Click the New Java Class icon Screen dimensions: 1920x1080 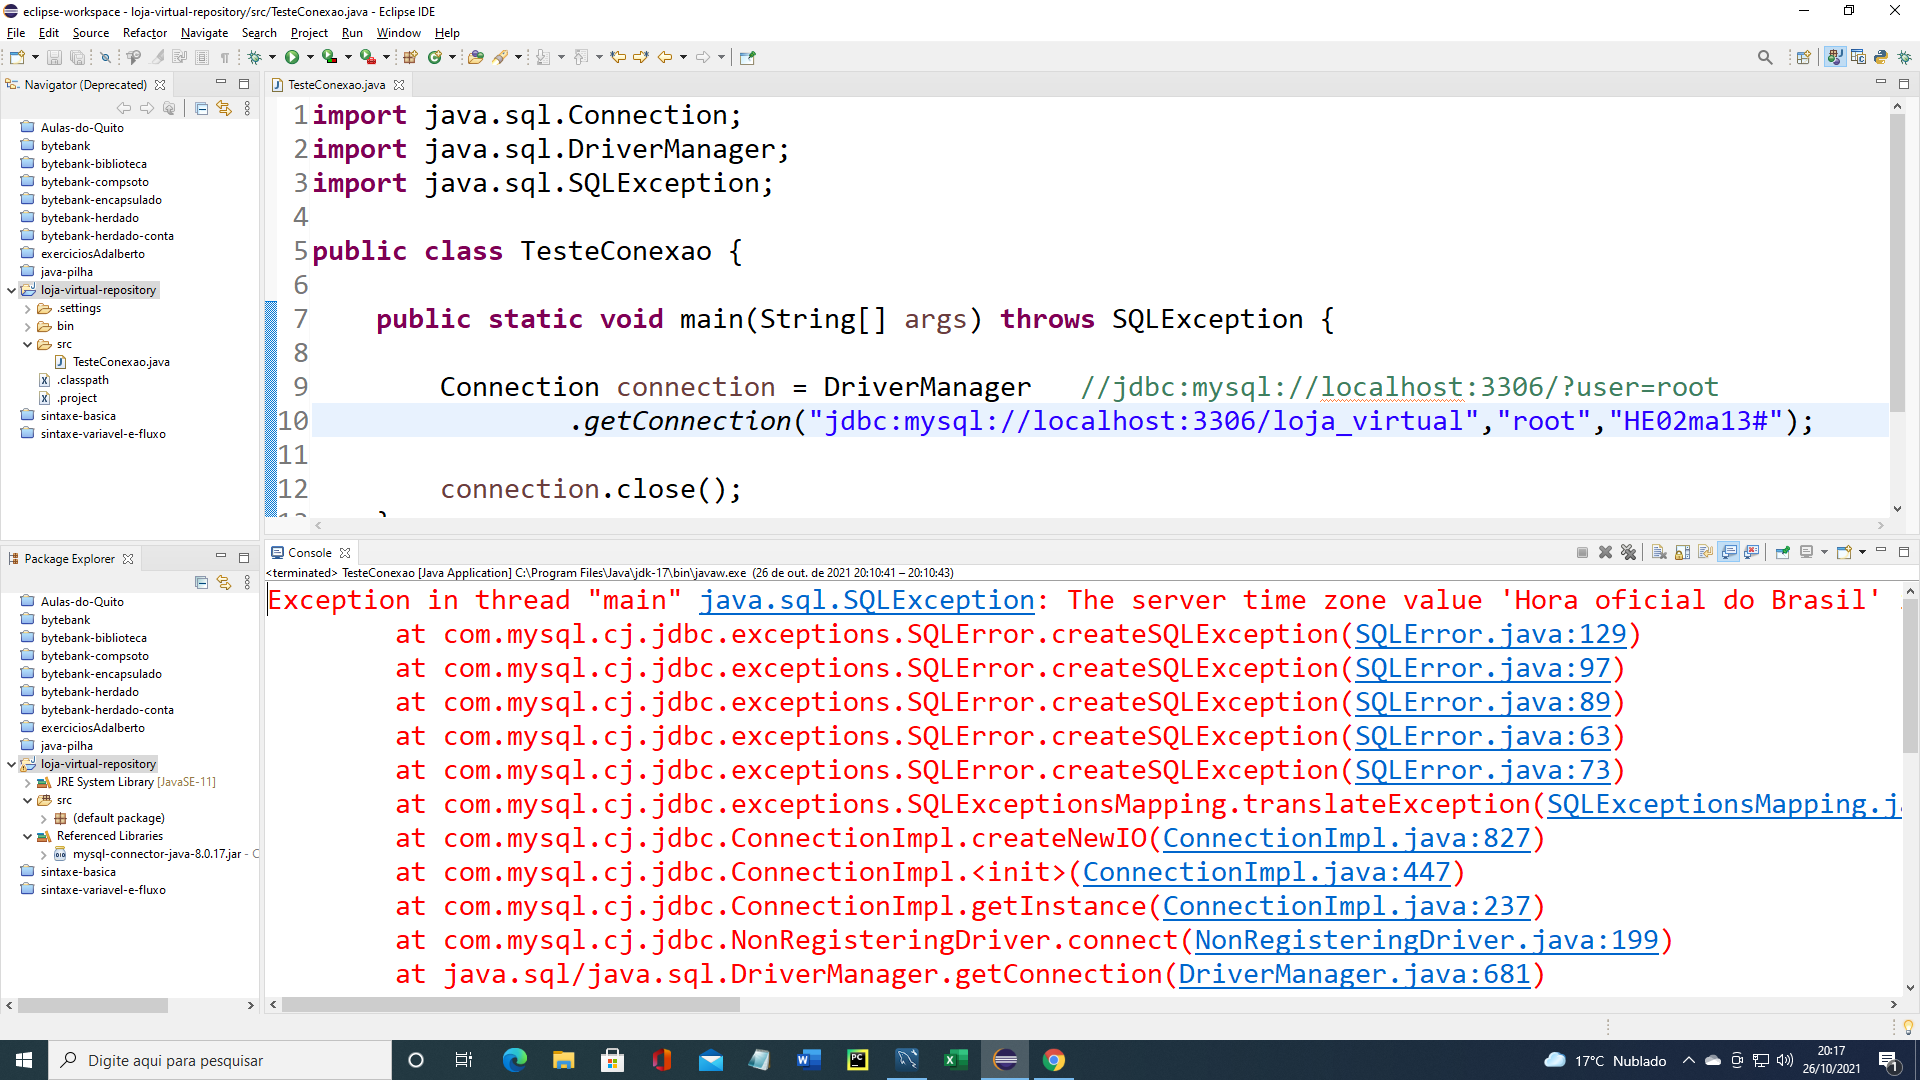[x=435, y=57]
